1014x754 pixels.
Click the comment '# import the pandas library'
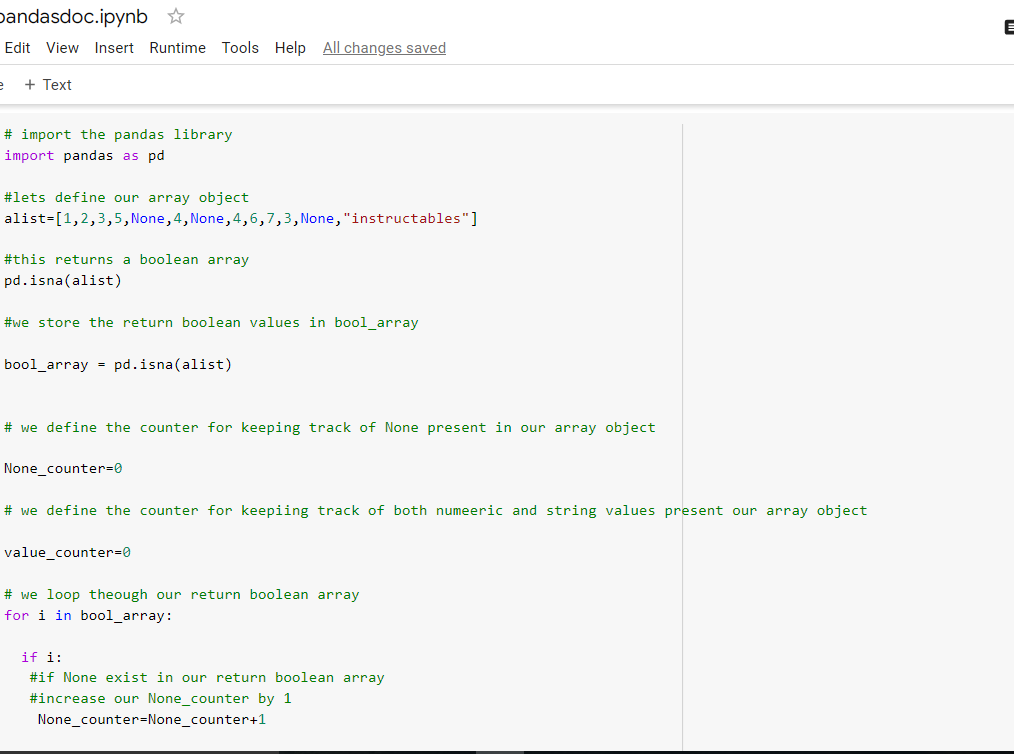click(118, 135)
